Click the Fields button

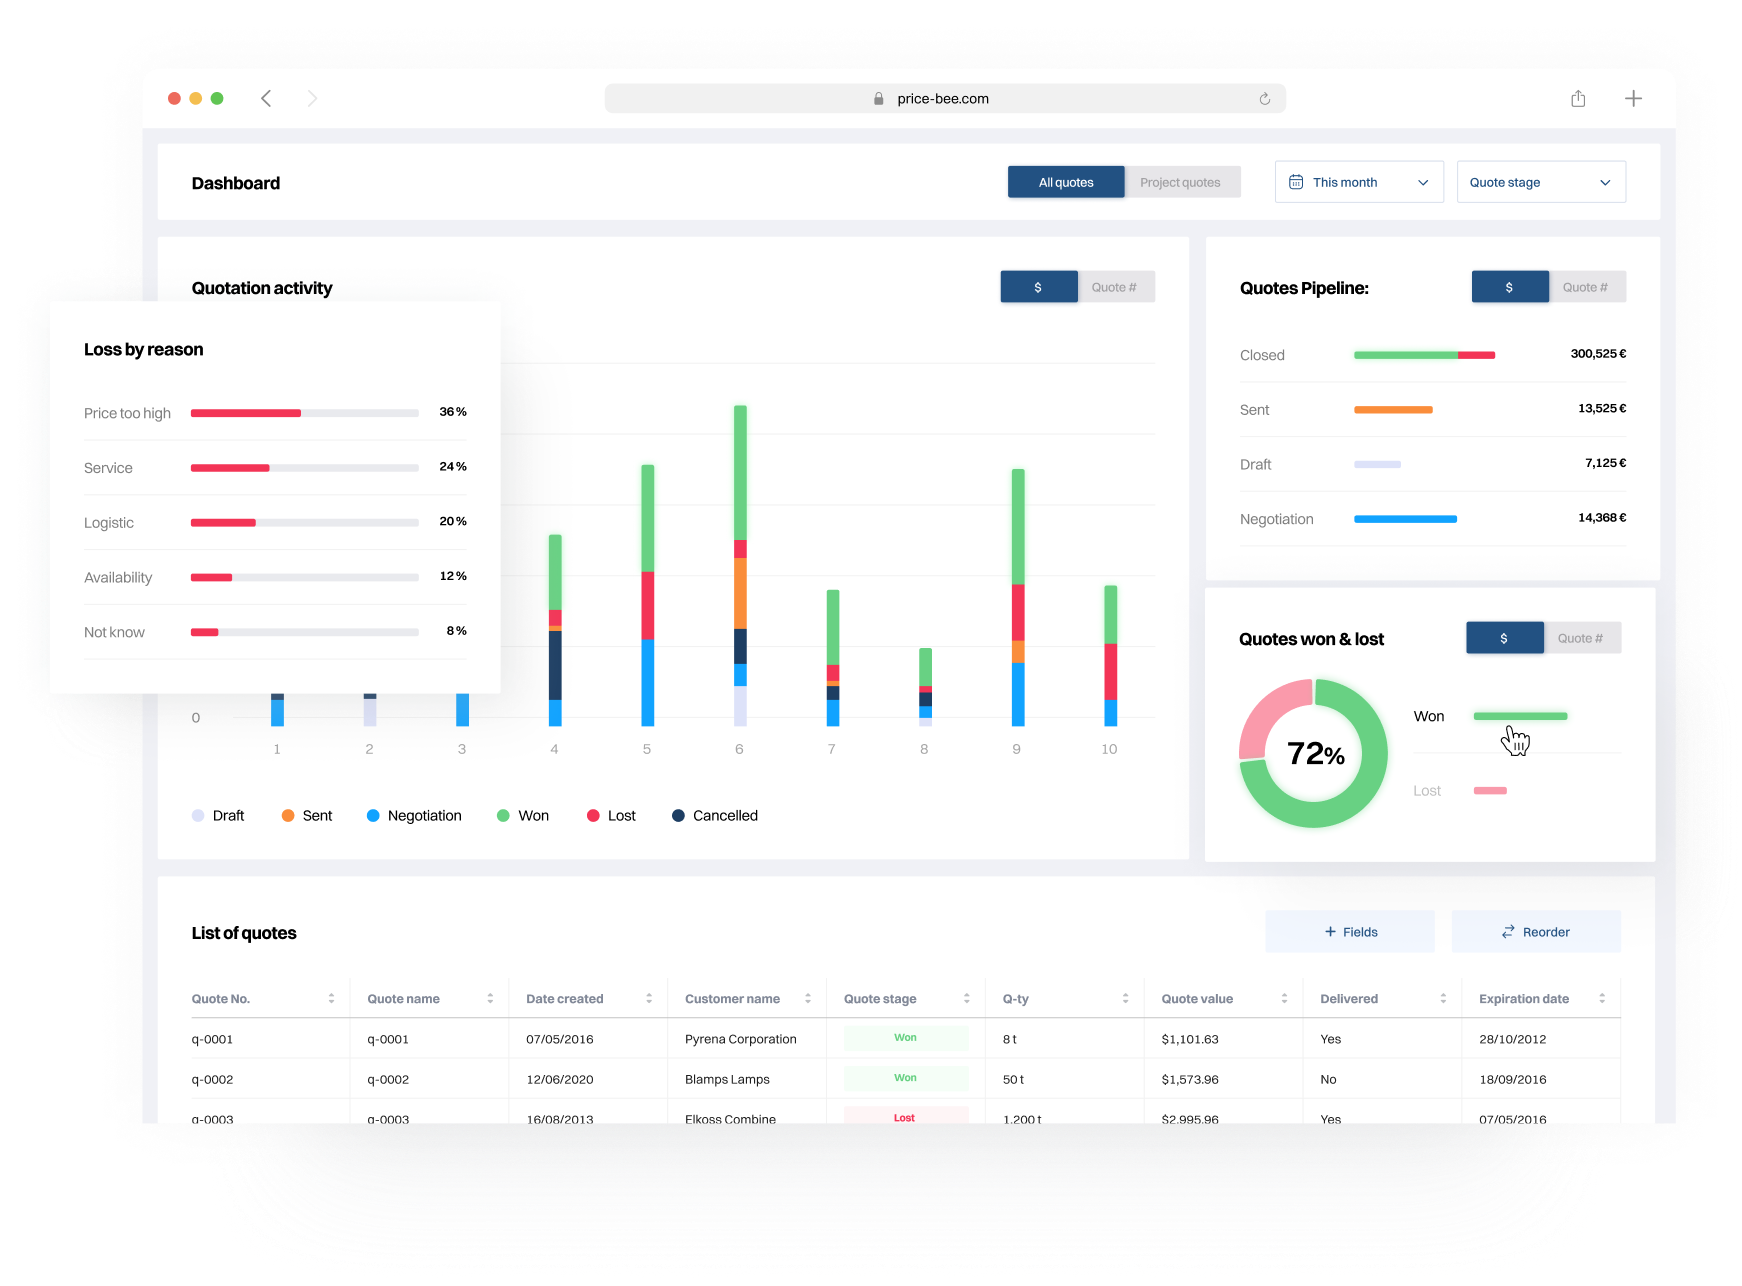tap(1350, 932)
